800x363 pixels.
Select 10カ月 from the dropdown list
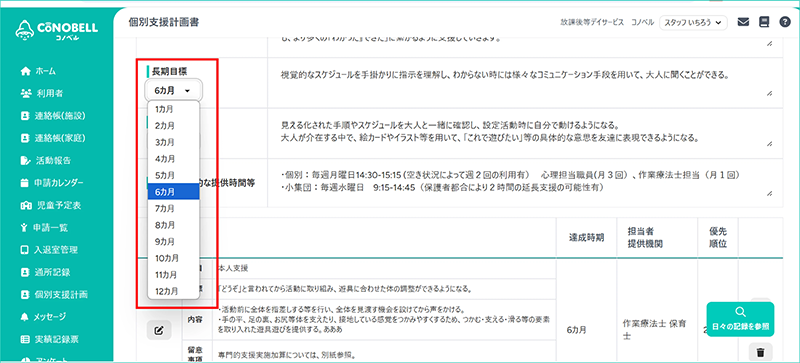click(173, 258)
